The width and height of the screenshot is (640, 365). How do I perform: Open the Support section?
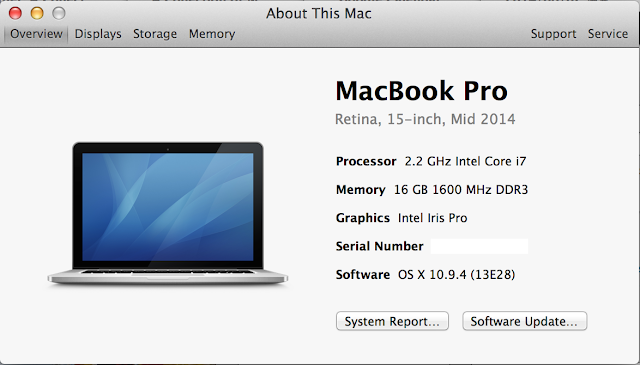[x=553, y=34]
